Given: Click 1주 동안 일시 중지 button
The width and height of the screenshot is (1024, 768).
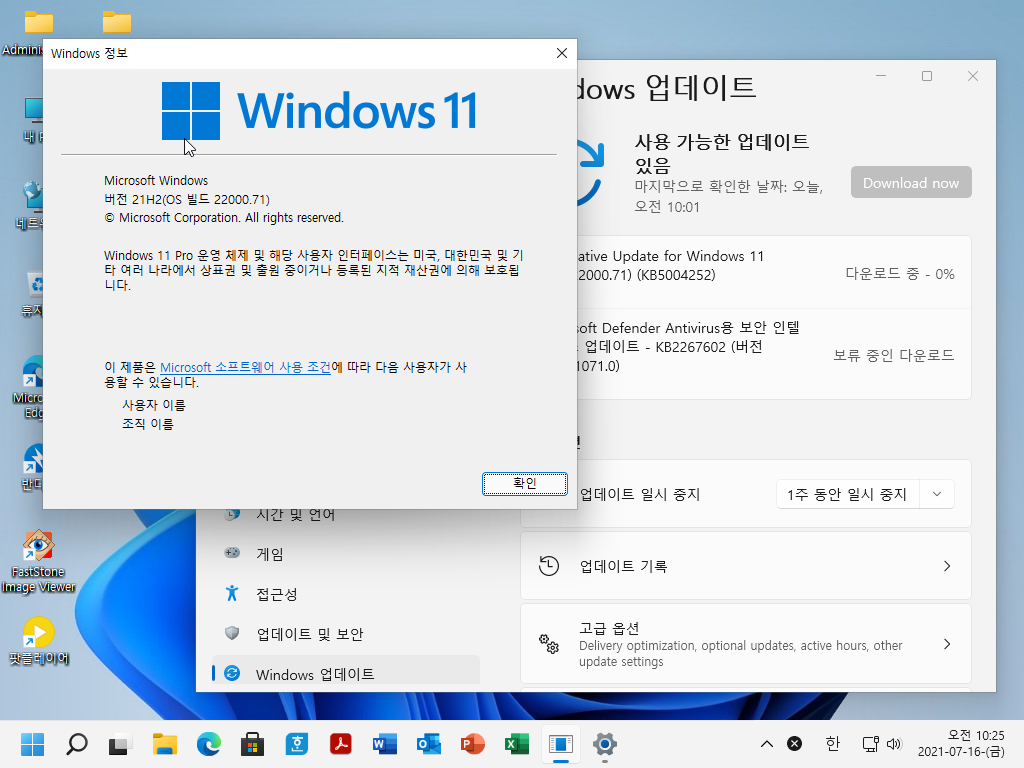Looking at the screenshot, I should point(847,494).
